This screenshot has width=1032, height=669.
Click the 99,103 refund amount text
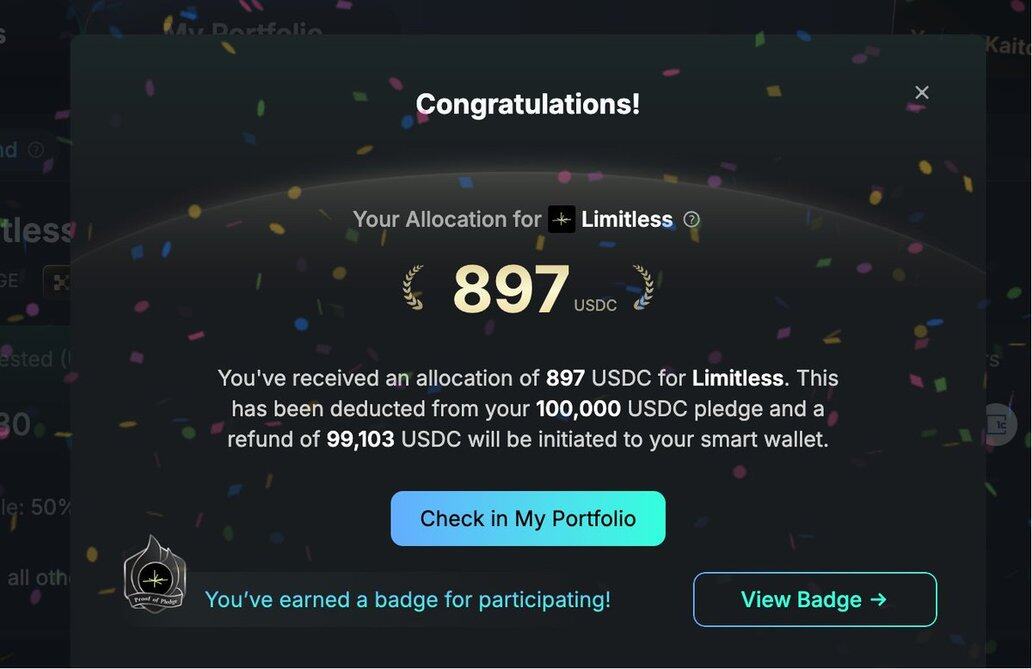point(360,440)
